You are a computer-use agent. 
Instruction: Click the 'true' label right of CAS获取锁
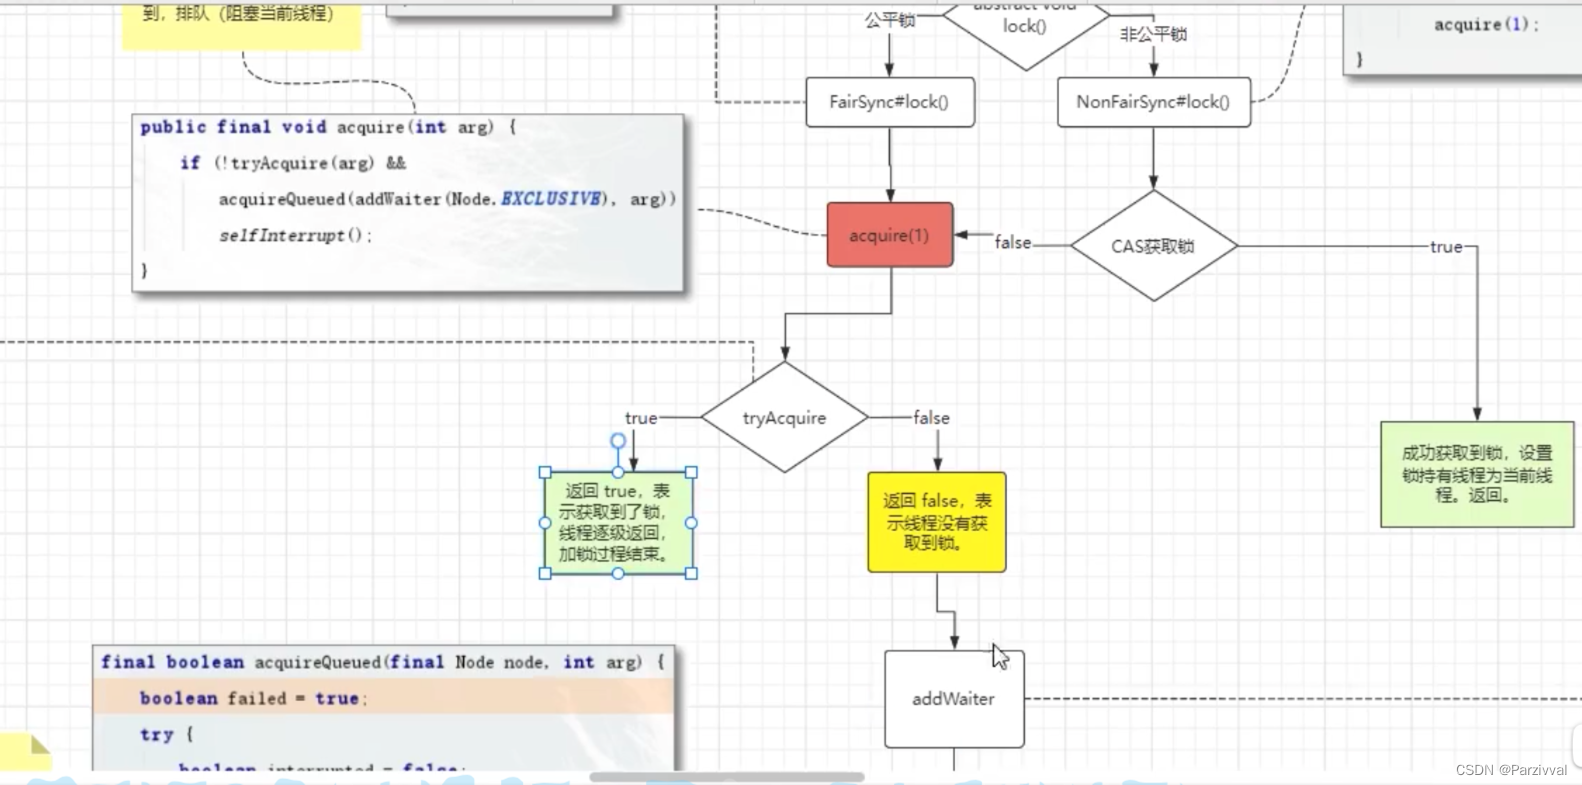pos(1446,247)
